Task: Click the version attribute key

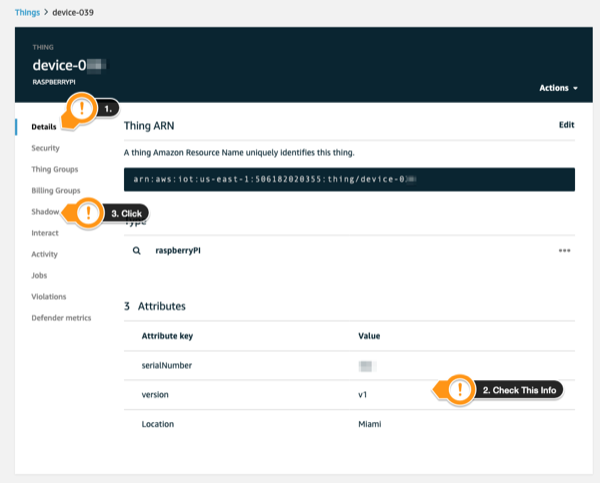Action: coord(155,395)
